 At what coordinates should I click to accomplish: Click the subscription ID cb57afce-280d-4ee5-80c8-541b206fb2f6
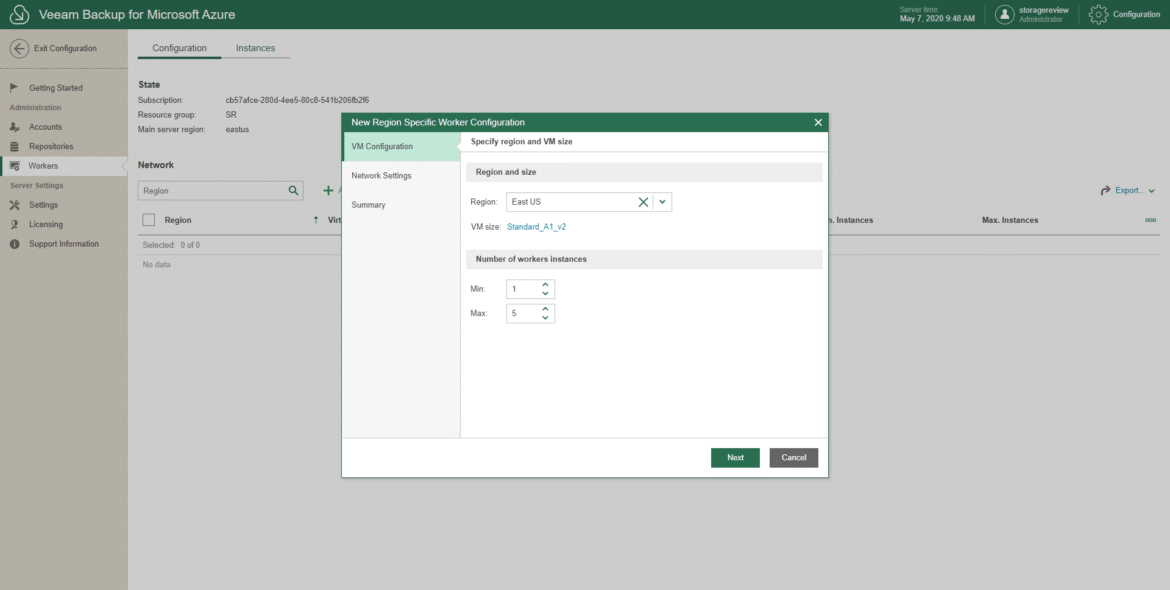point(298,100)
